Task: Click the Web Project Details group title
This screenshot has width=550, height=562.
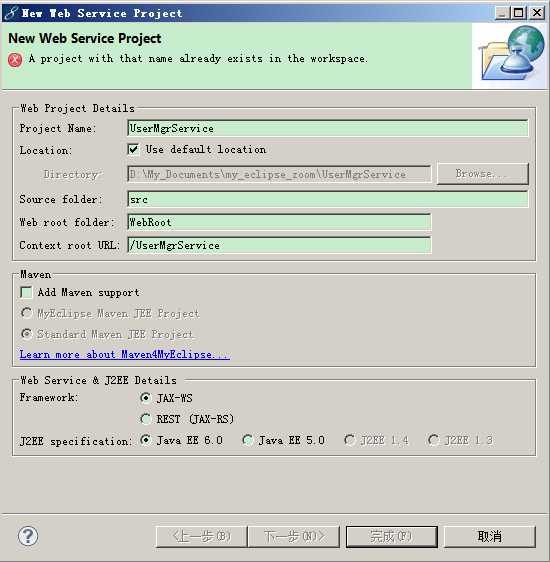Action: [x=77, y=108]
